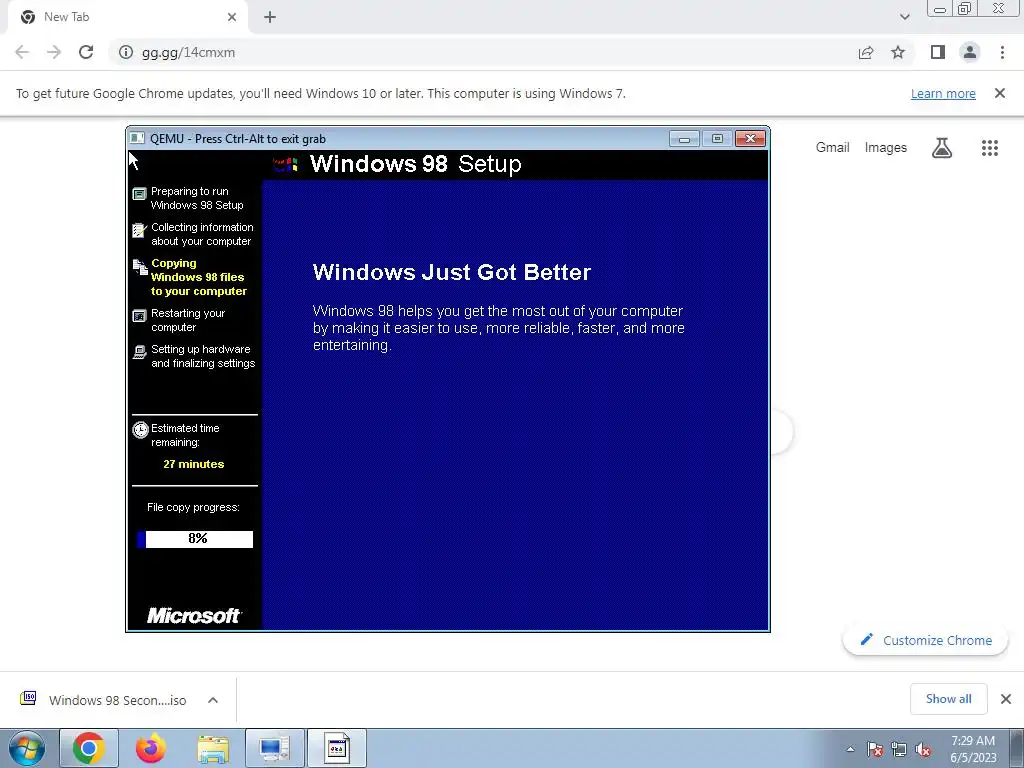The image size is (1024, 768).
Task: Dismiss the Windows 7 update notice
Action: [1000, 93]
